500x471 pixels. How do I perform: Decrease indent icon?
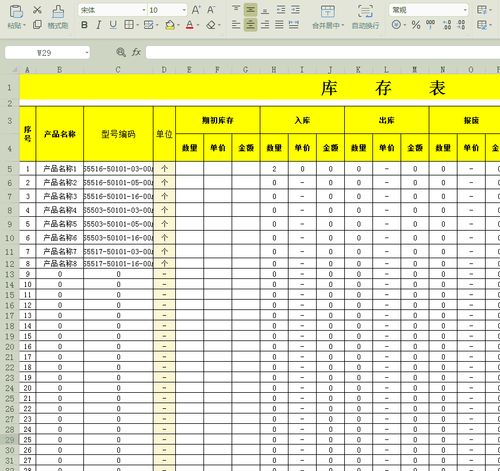(281, 10)
